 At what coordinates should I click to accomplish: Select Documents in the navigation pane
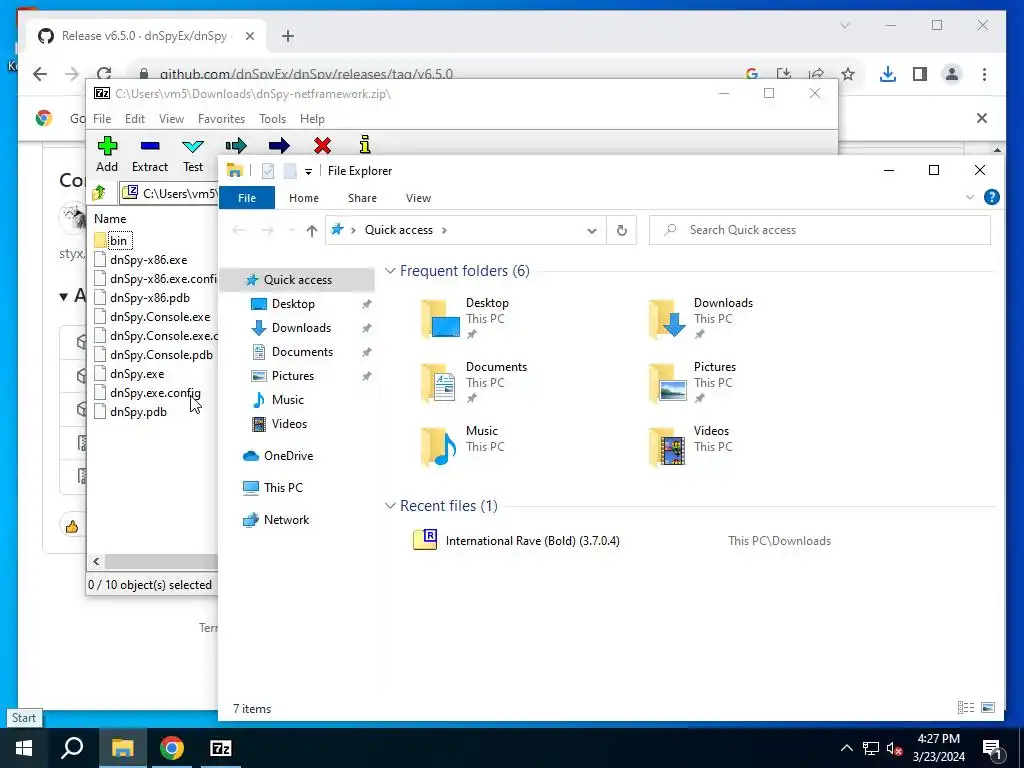tap(302, 352)
